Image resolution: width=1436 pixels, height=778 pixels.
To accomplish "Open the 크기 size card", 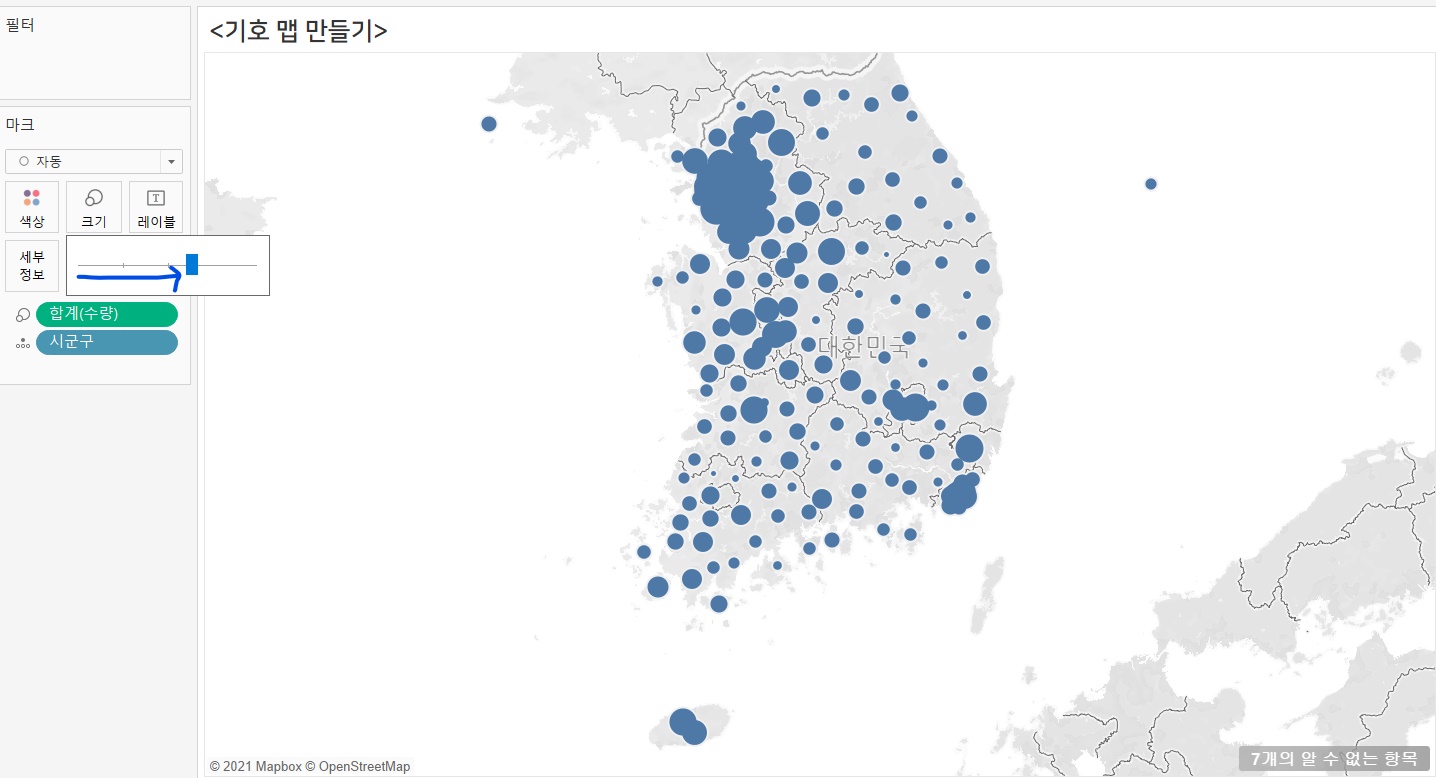I will click(x=94, y=207).
